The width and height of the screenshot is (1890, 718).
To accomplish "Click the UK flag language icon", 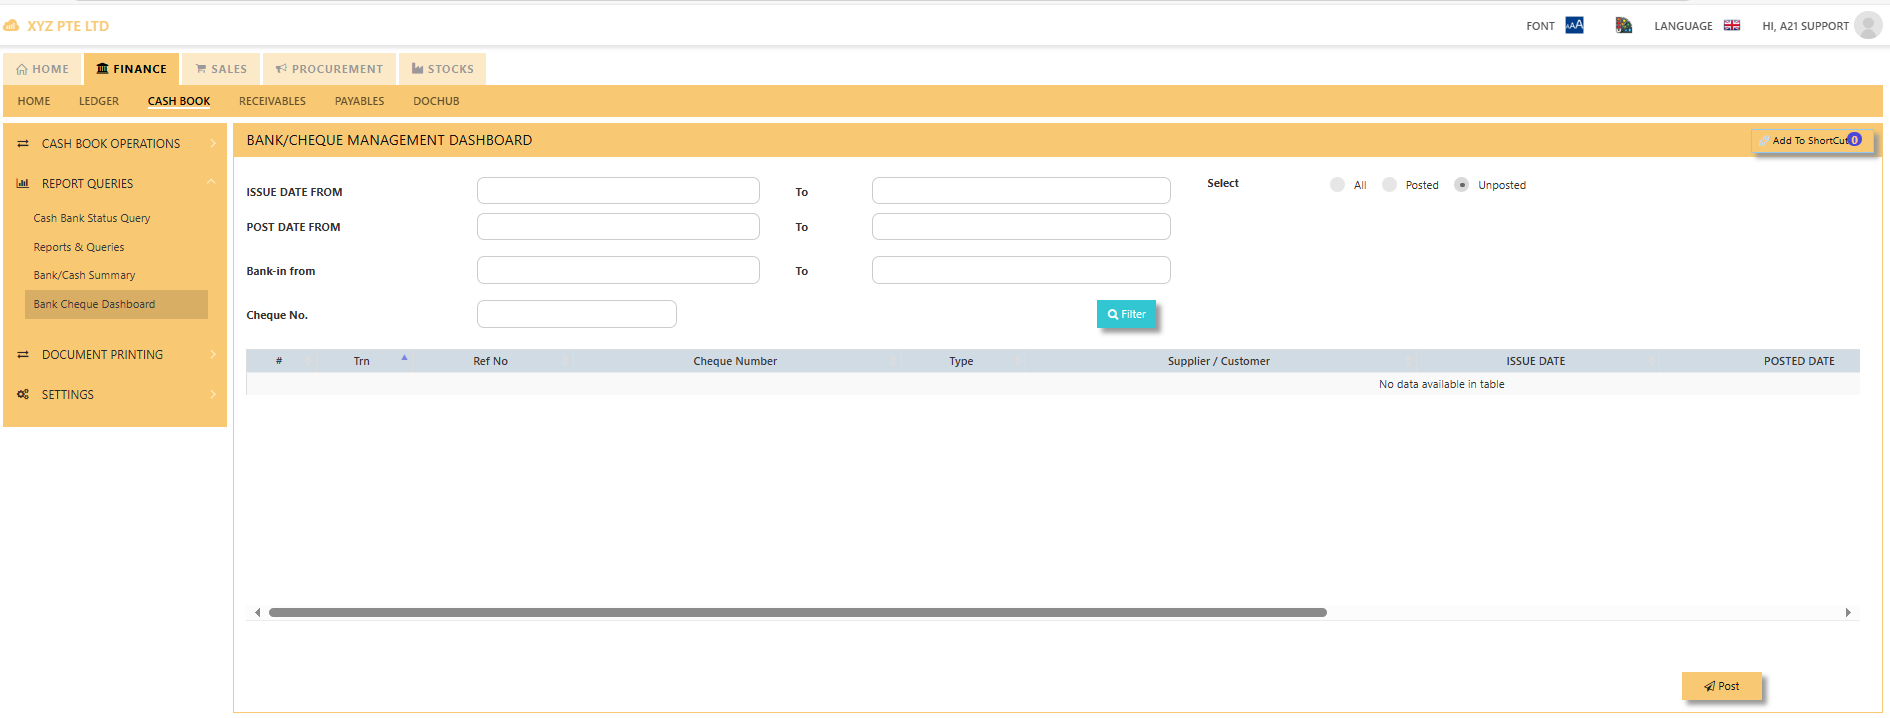I will 1732,25.
